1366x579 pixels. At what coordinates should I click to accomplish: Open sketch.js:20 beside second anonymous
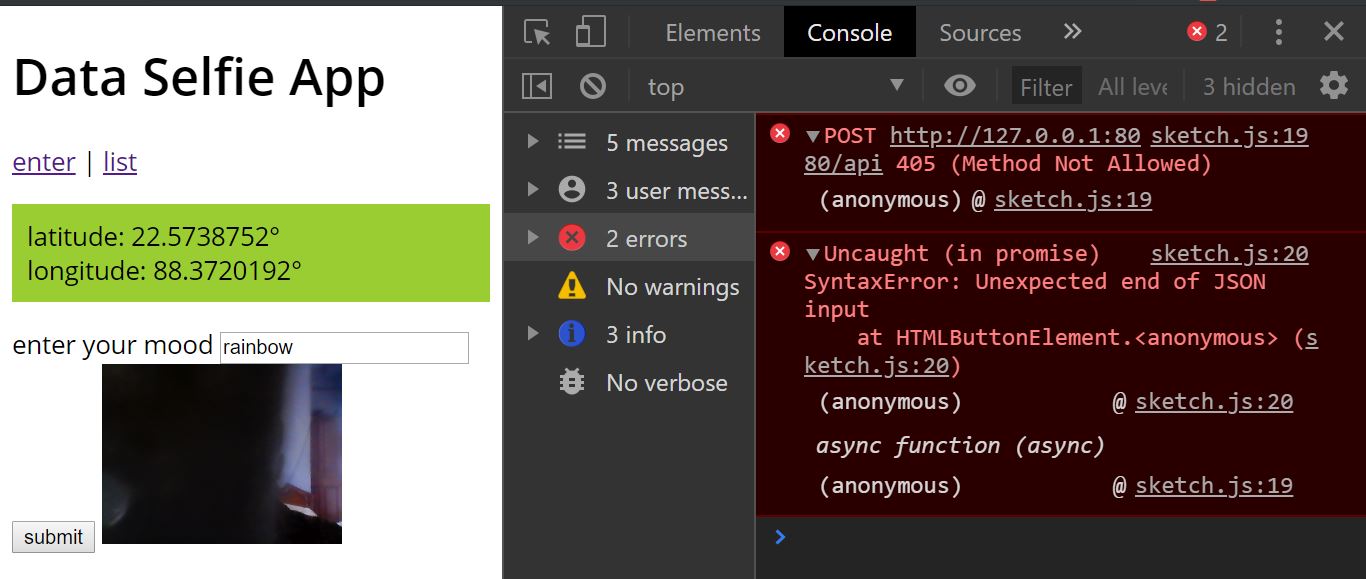[x=1214, y=402]
